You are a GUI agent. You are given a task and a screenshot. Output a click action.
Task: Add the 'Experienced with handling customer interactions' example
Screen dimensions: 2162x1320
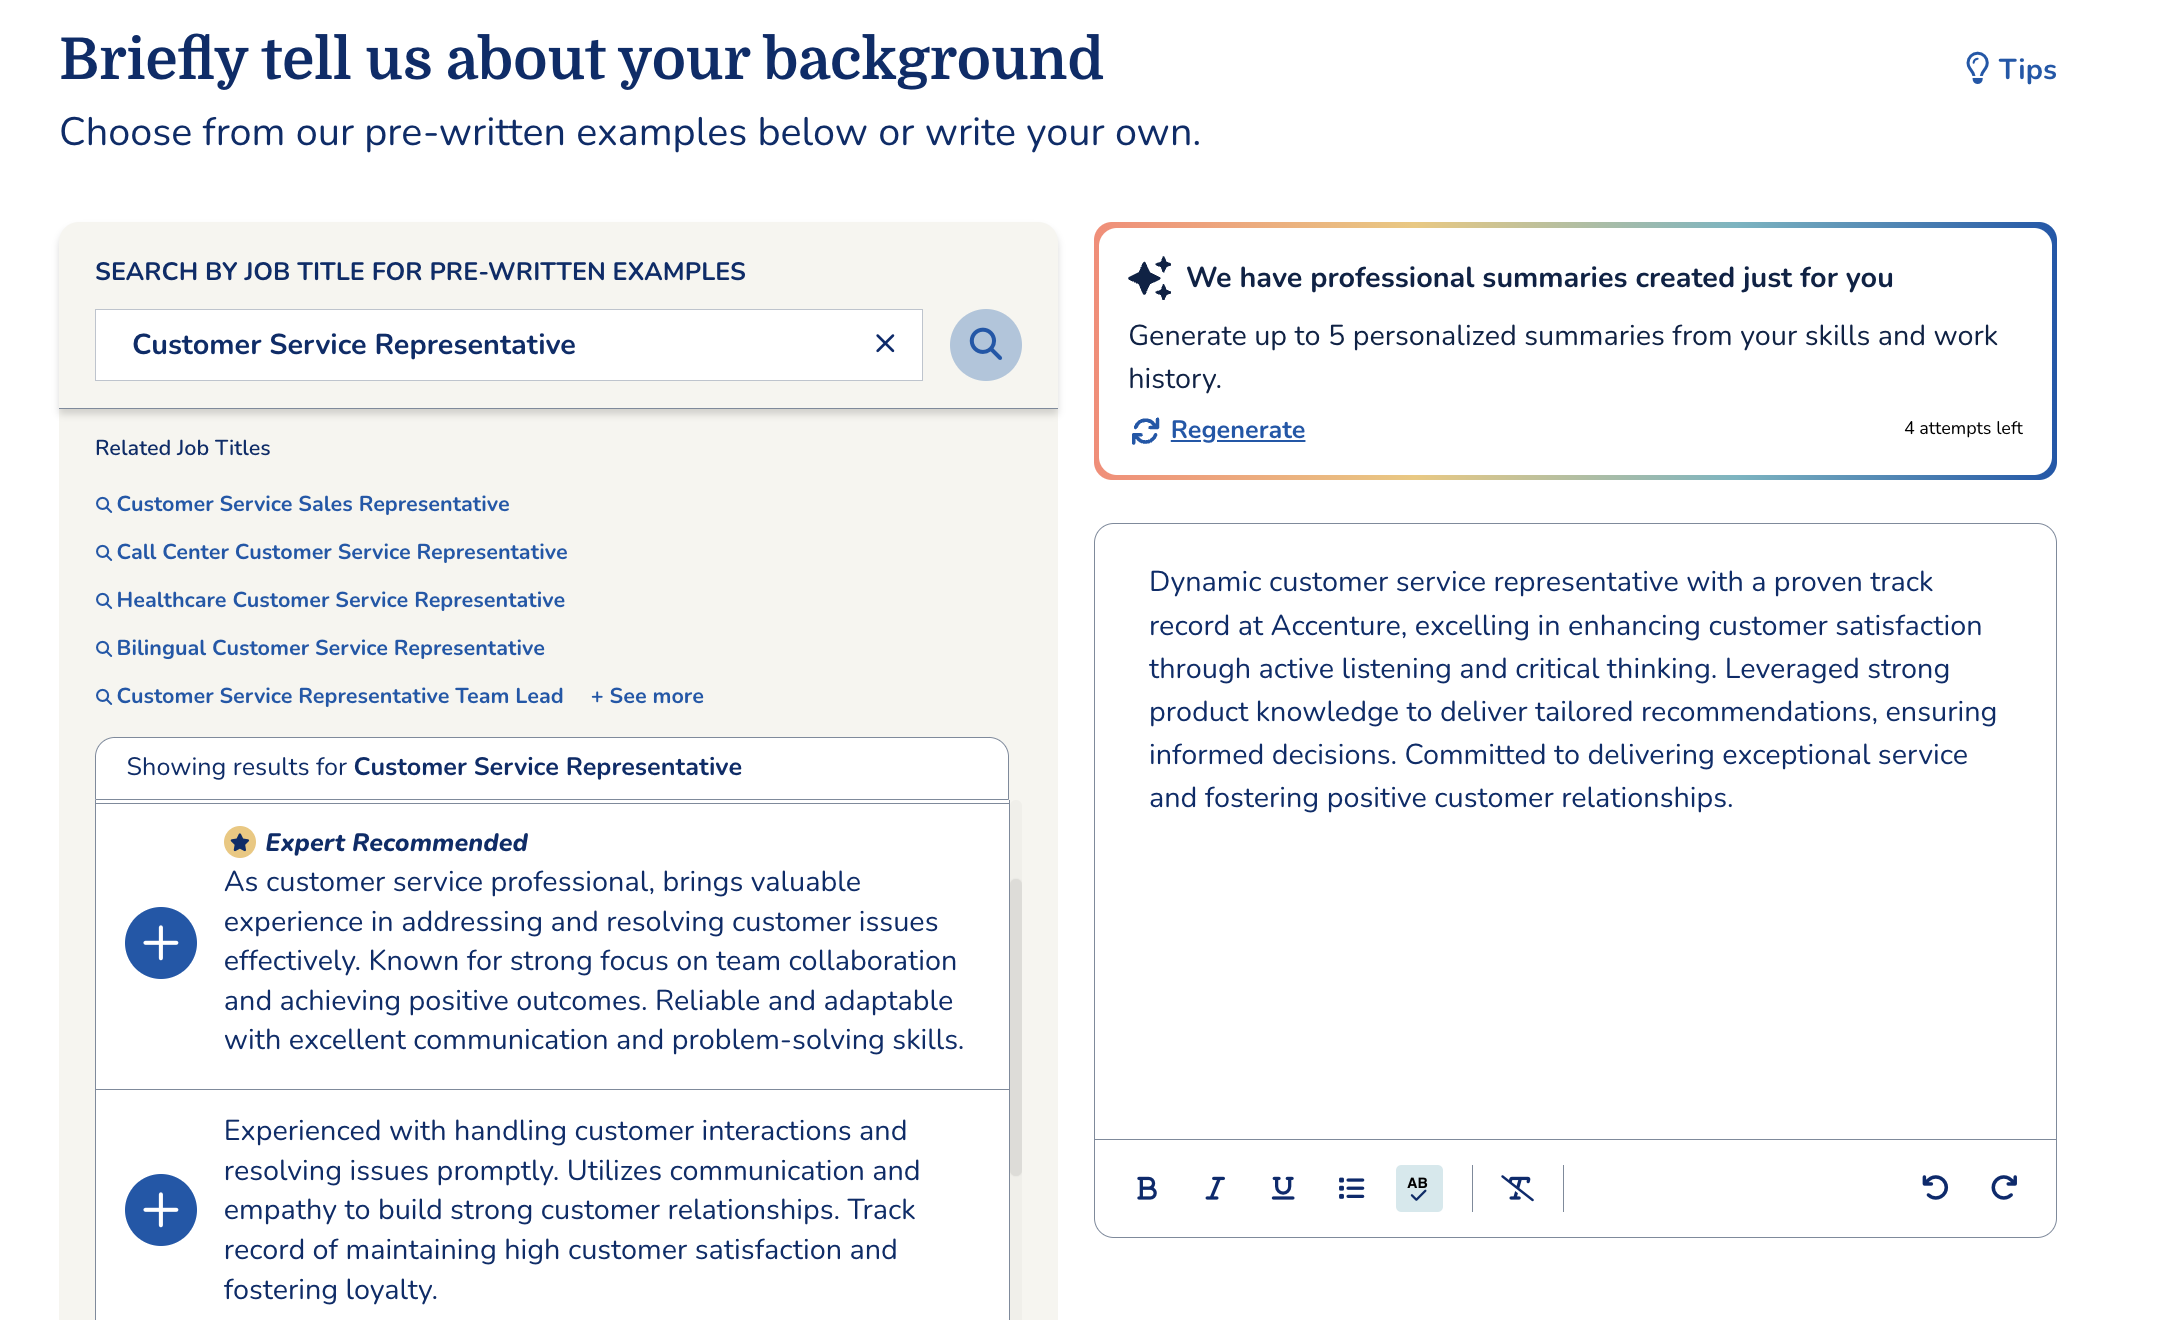[161, 1210]
